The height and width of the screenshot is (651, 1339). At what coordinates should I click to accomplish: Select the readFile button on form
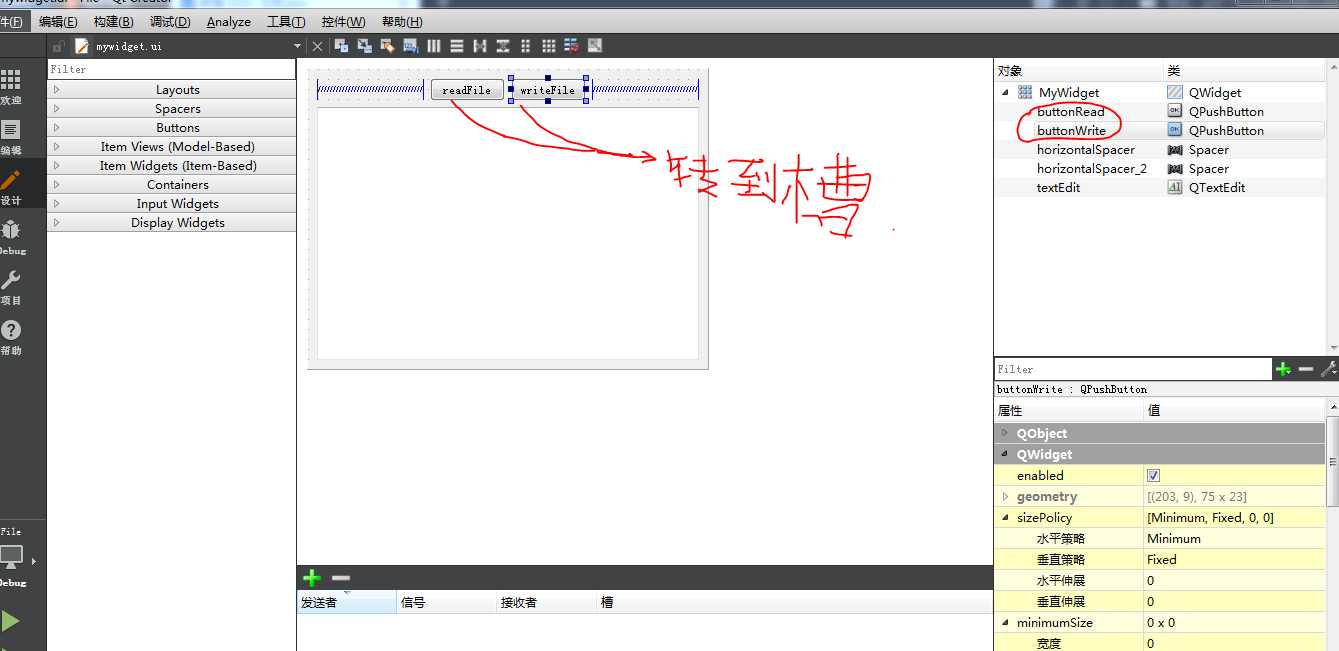click(467, 90)
